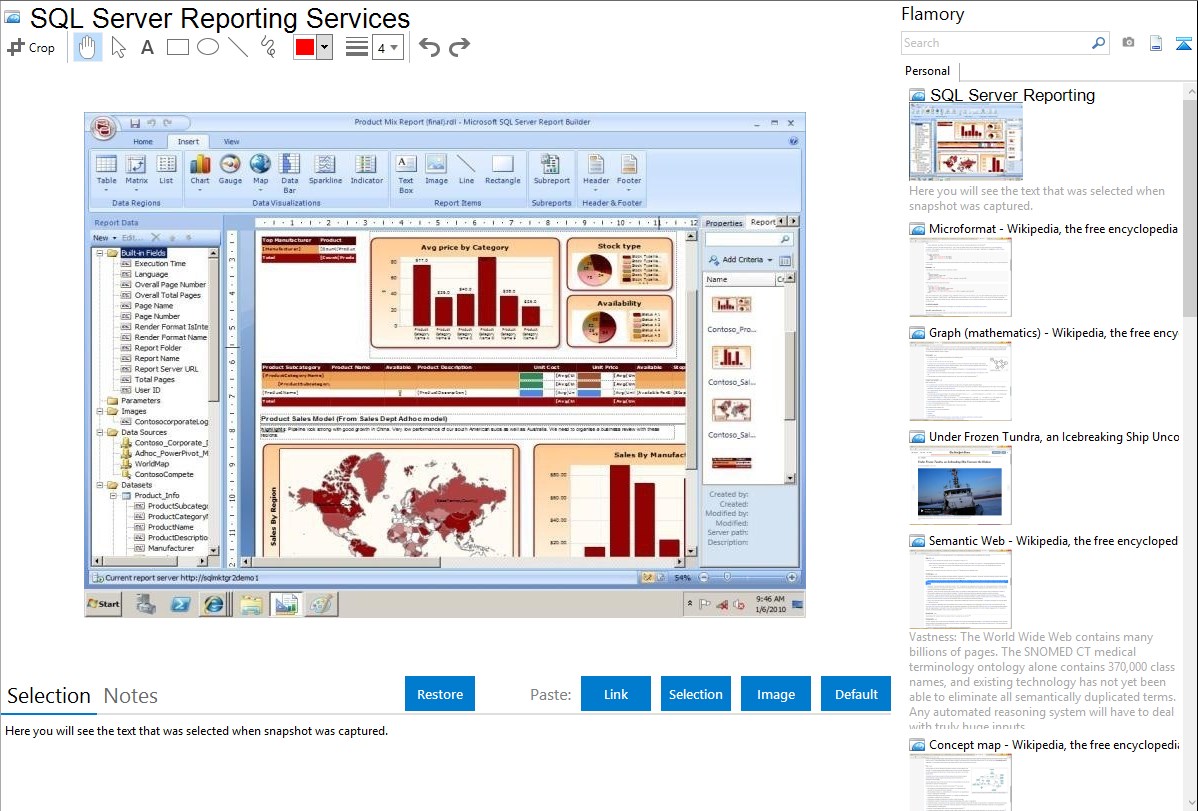Collapse the Datasets tree node
Screen dimensions: 1198x811
tap(100, 485)
